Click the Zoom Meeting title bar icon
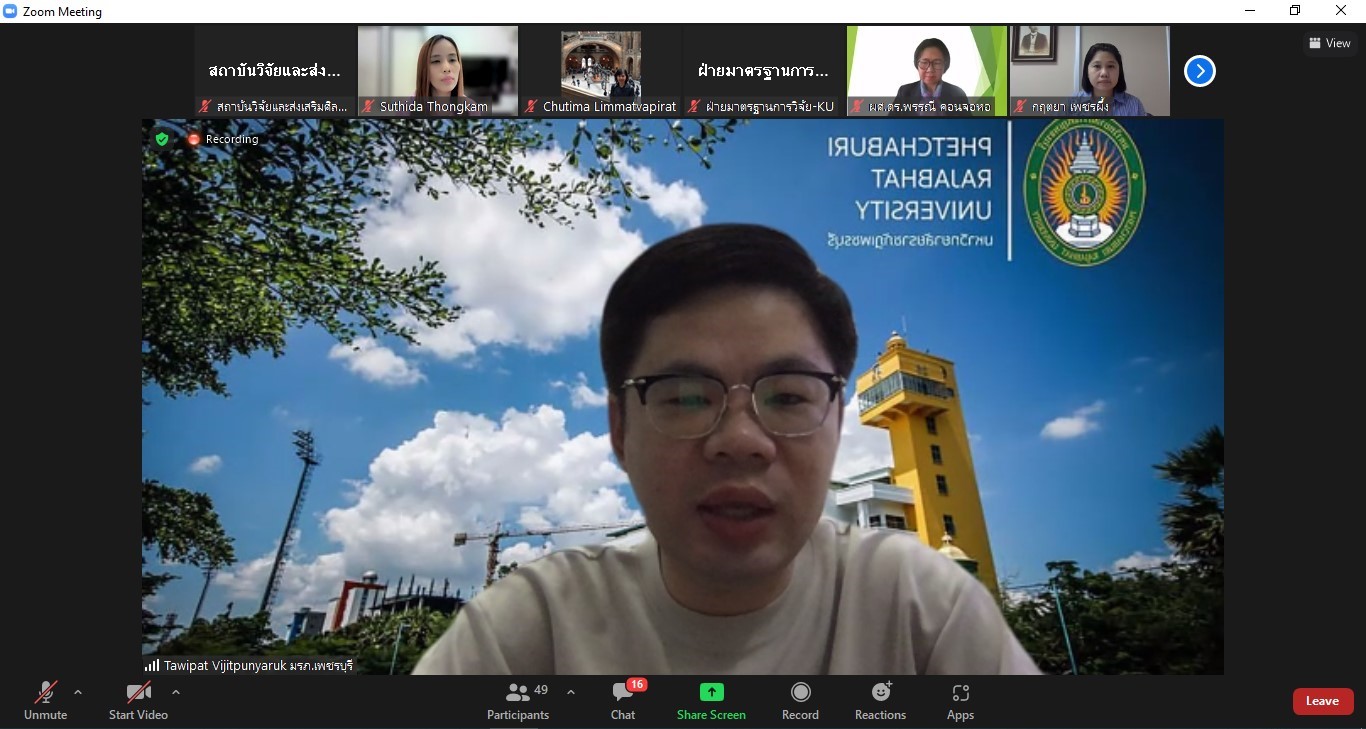The image size is (1366, 729). click(x=10, y=11)
